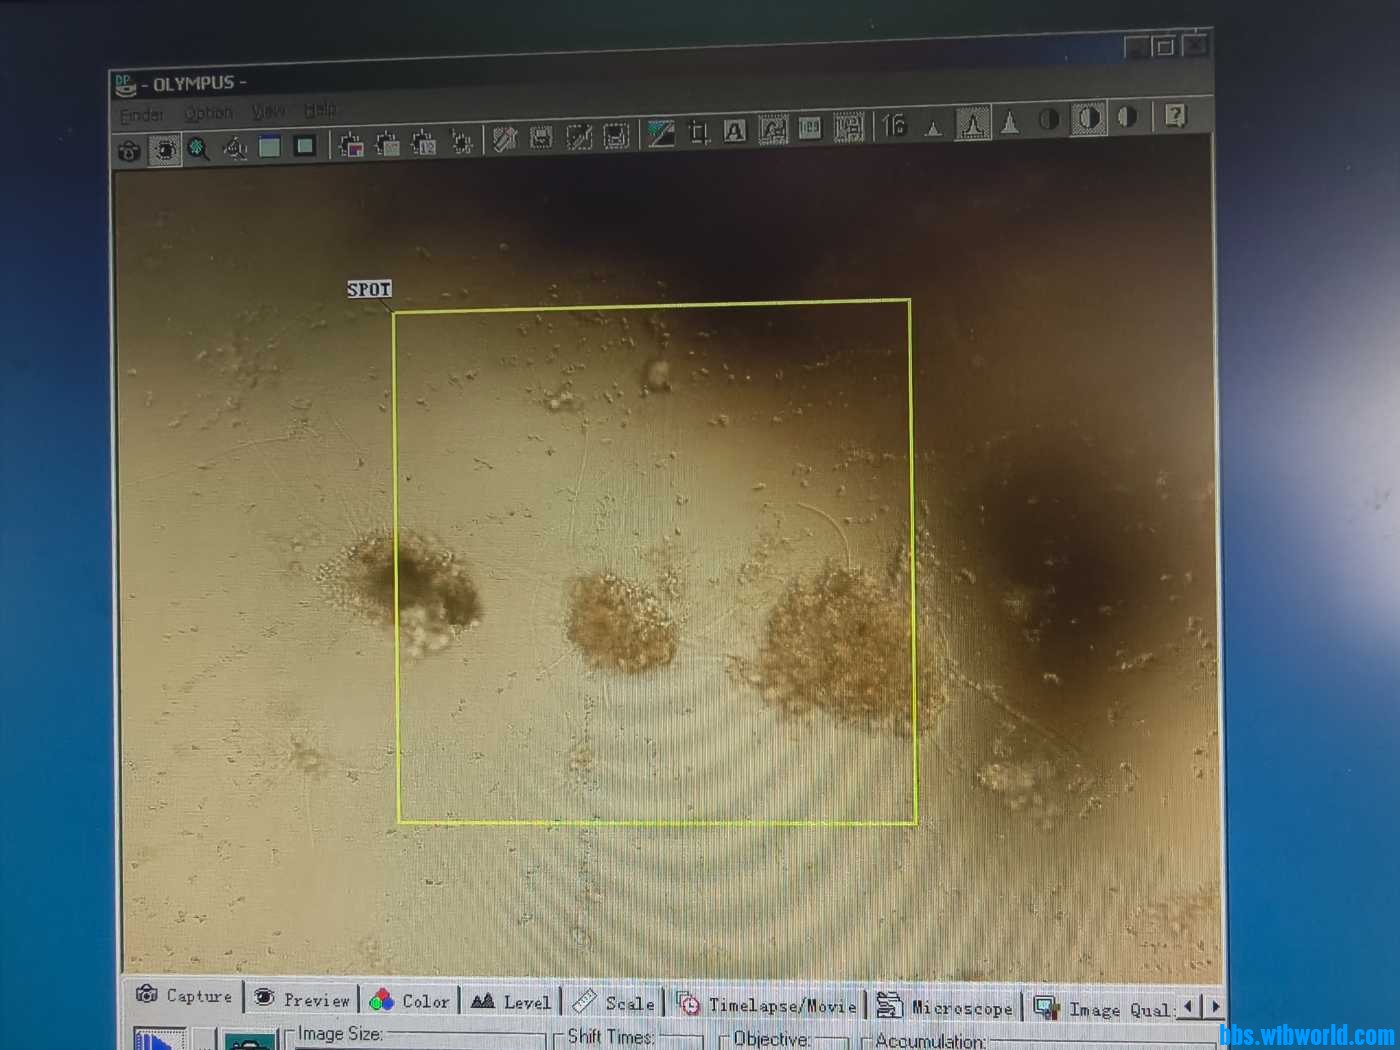Viewport: 1400px width, 1050px height.
Task: Switch to the Color tab
Action: 410,1000
